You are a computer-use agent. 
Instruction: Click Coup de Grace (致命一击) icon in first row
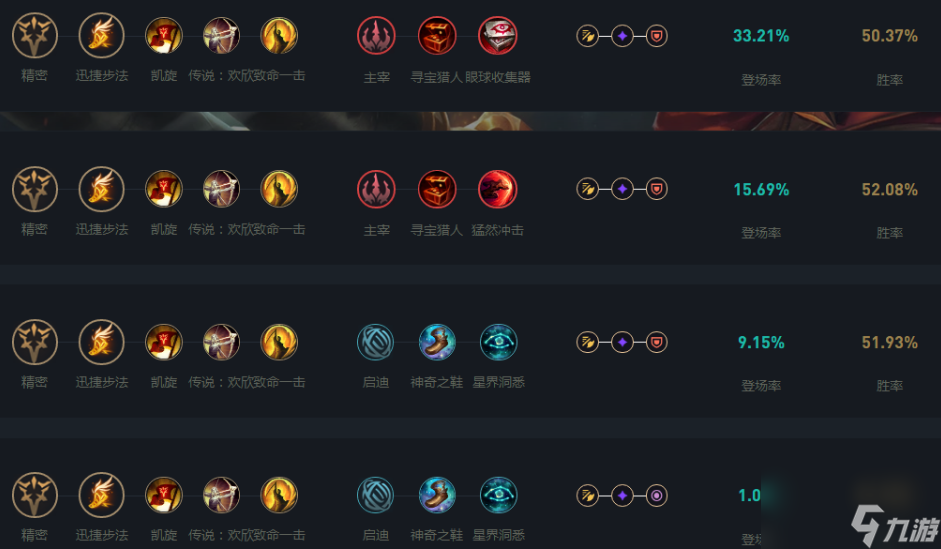tap(279, 36)
